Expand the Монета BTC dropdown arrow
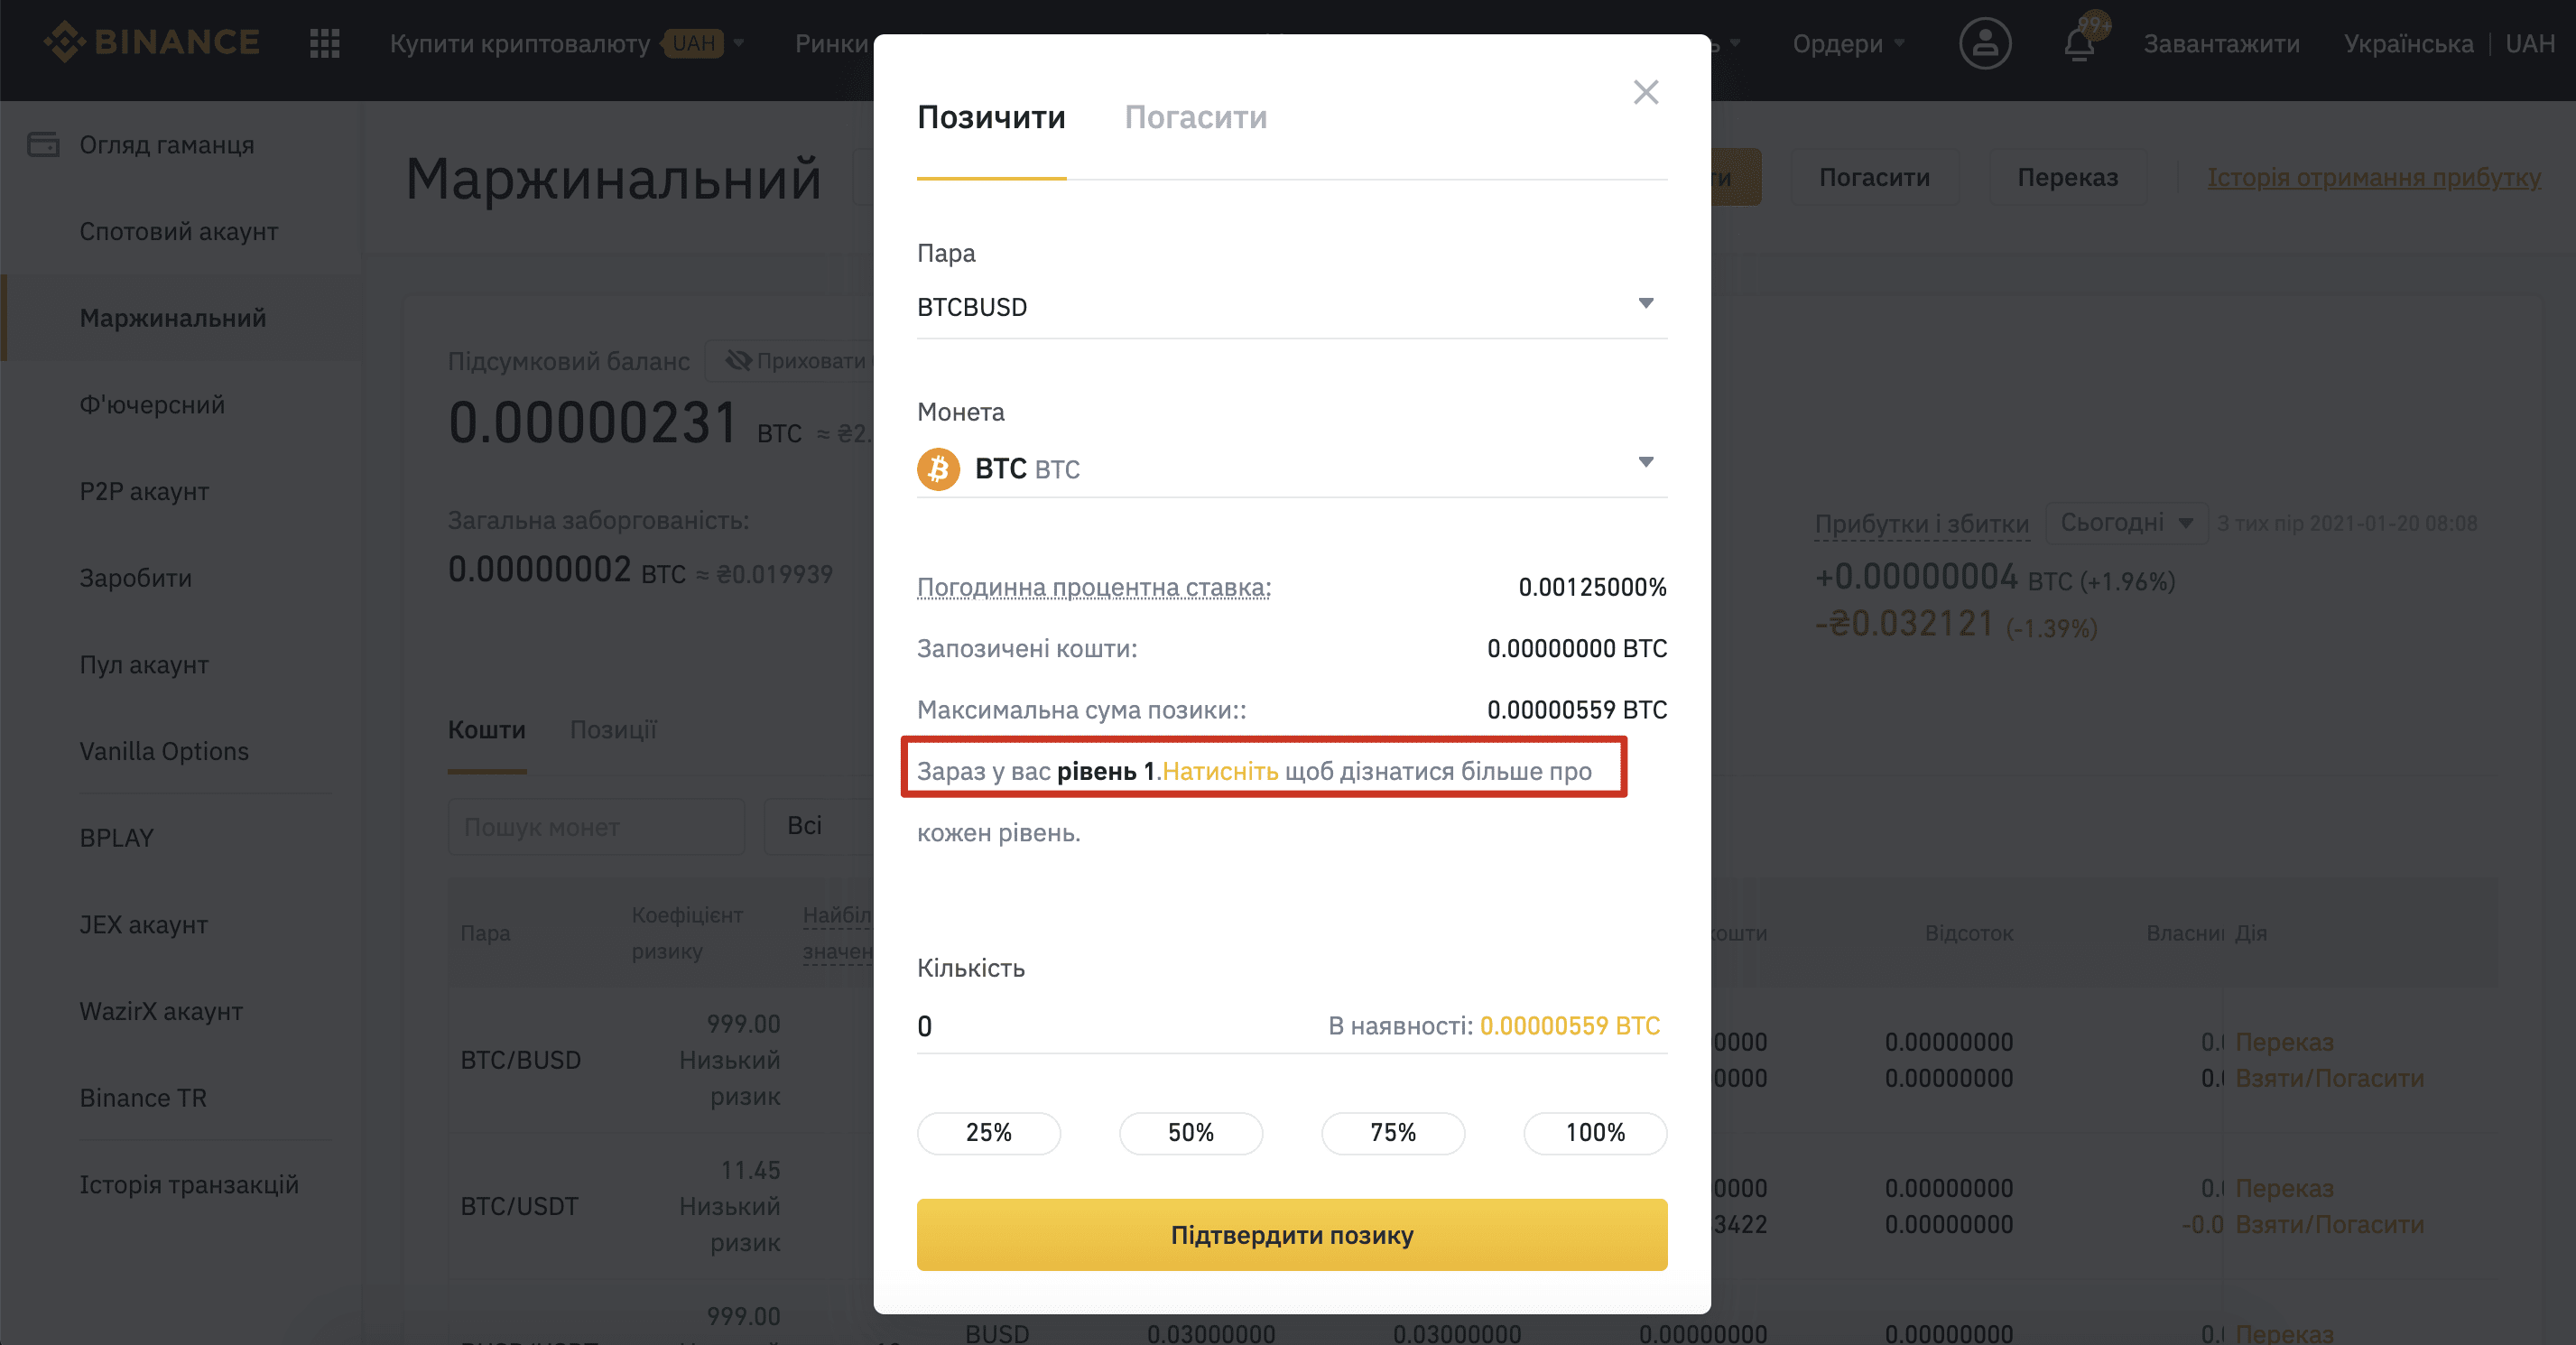2576x1345 pixels. point(1646,462)
